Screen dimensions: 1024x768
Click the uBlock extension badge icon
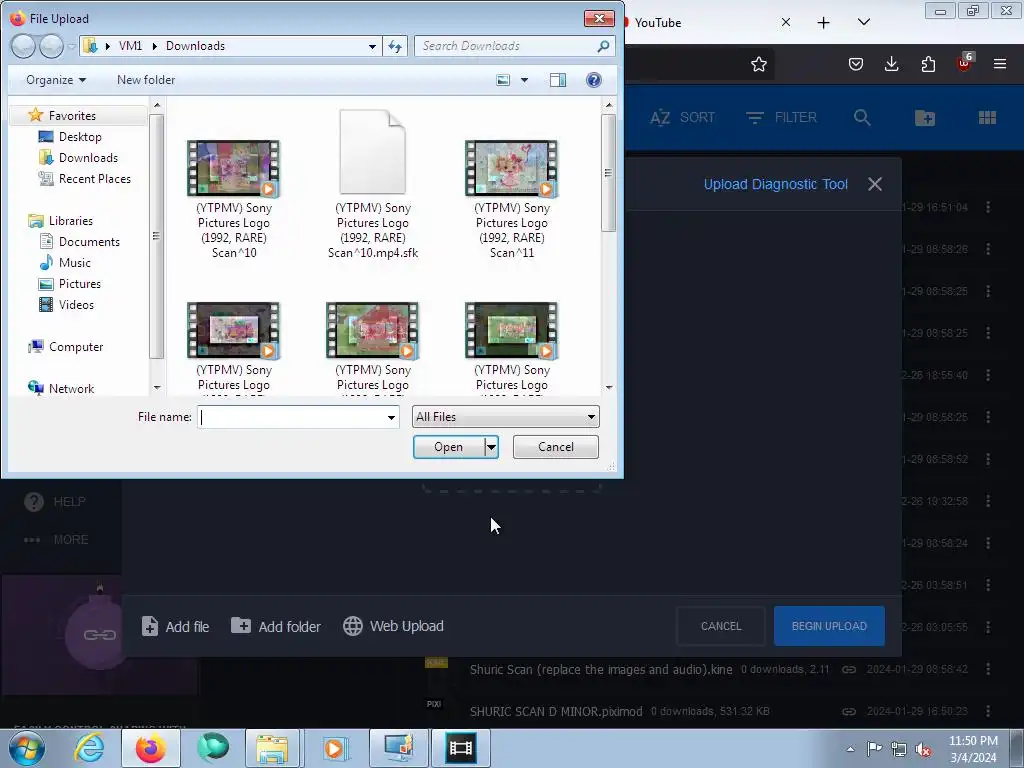964,63
